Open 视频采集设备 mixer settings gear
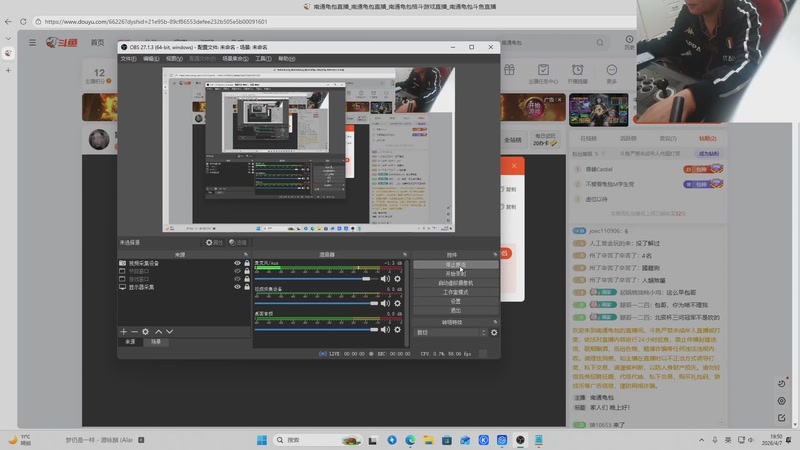 (397, 304)
